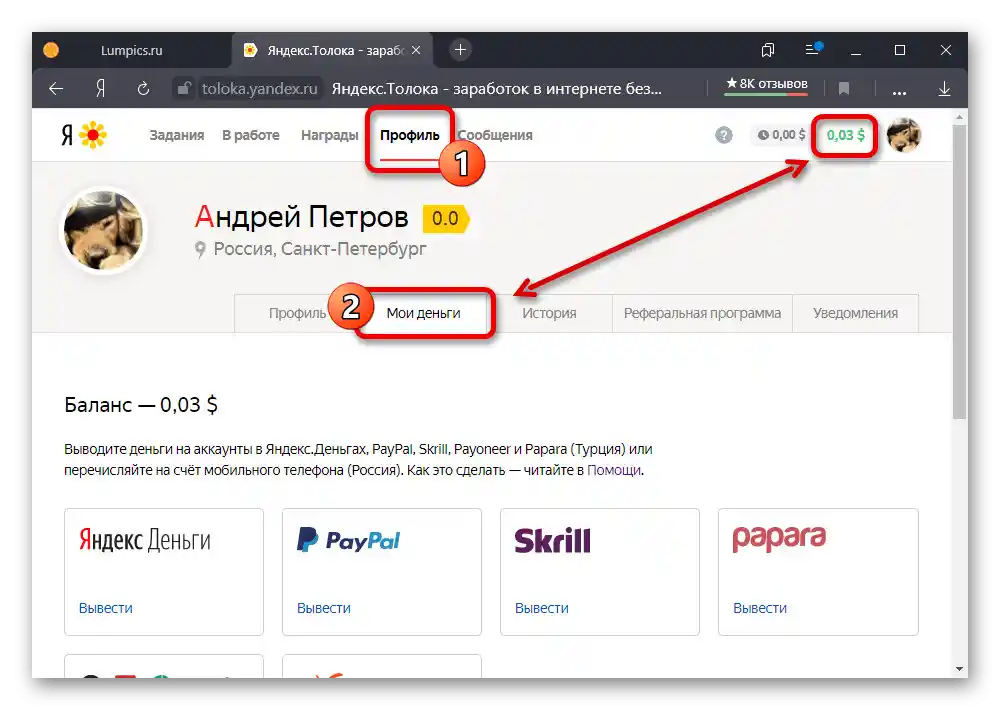Viewport: 1000px width, 710px height.
Task: Click the 8K отзывов rating badge
Action: [x=767, y=85]
